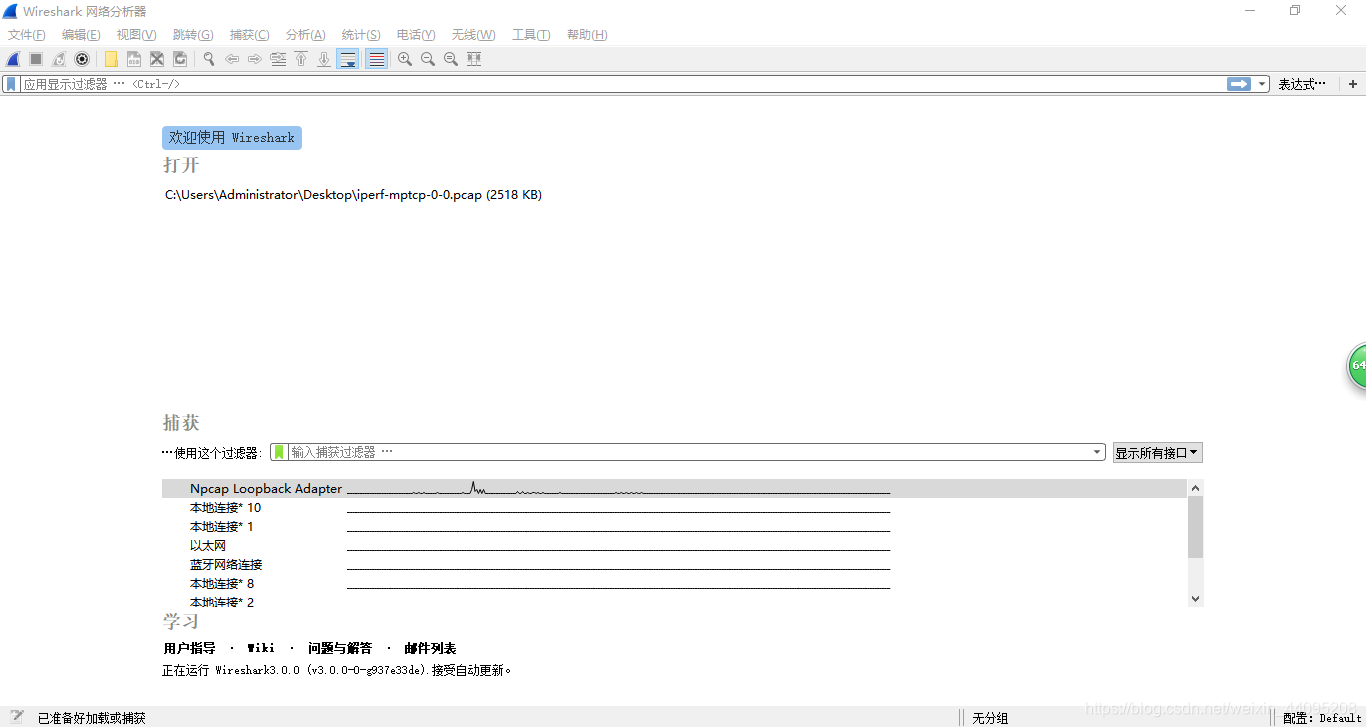The width and height of the screenshot is (1366, 727).
Task: Add a filter button with plus icon
Action: (x=1353, y=85)
